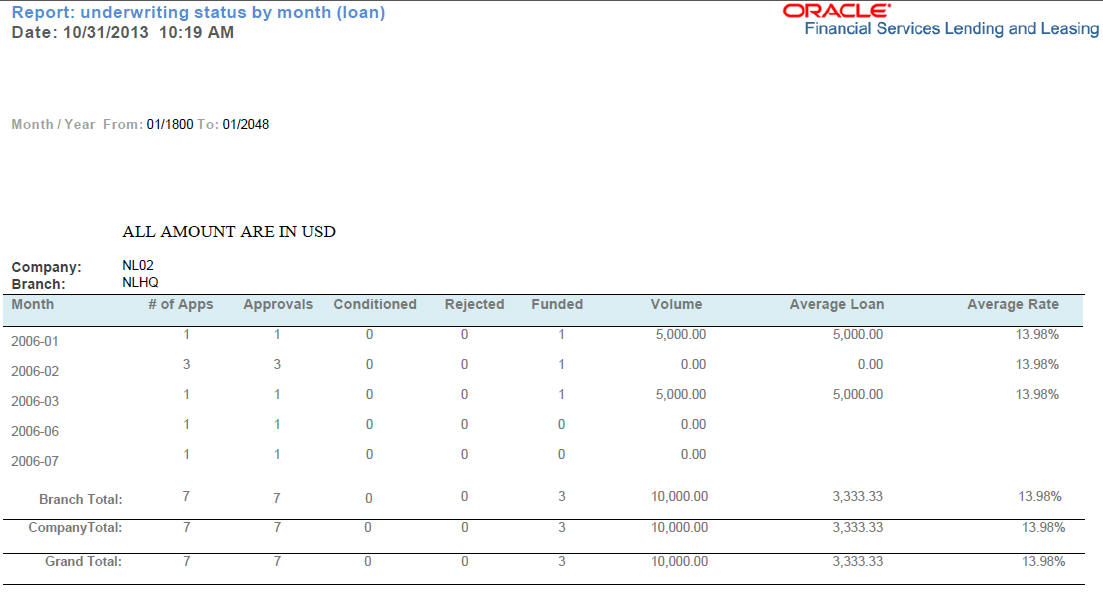Click the report title 'underwriting status by month (loan)'
Viewport: 1103px width, 613px height.
pyautogui.click(x=233, y=13)
